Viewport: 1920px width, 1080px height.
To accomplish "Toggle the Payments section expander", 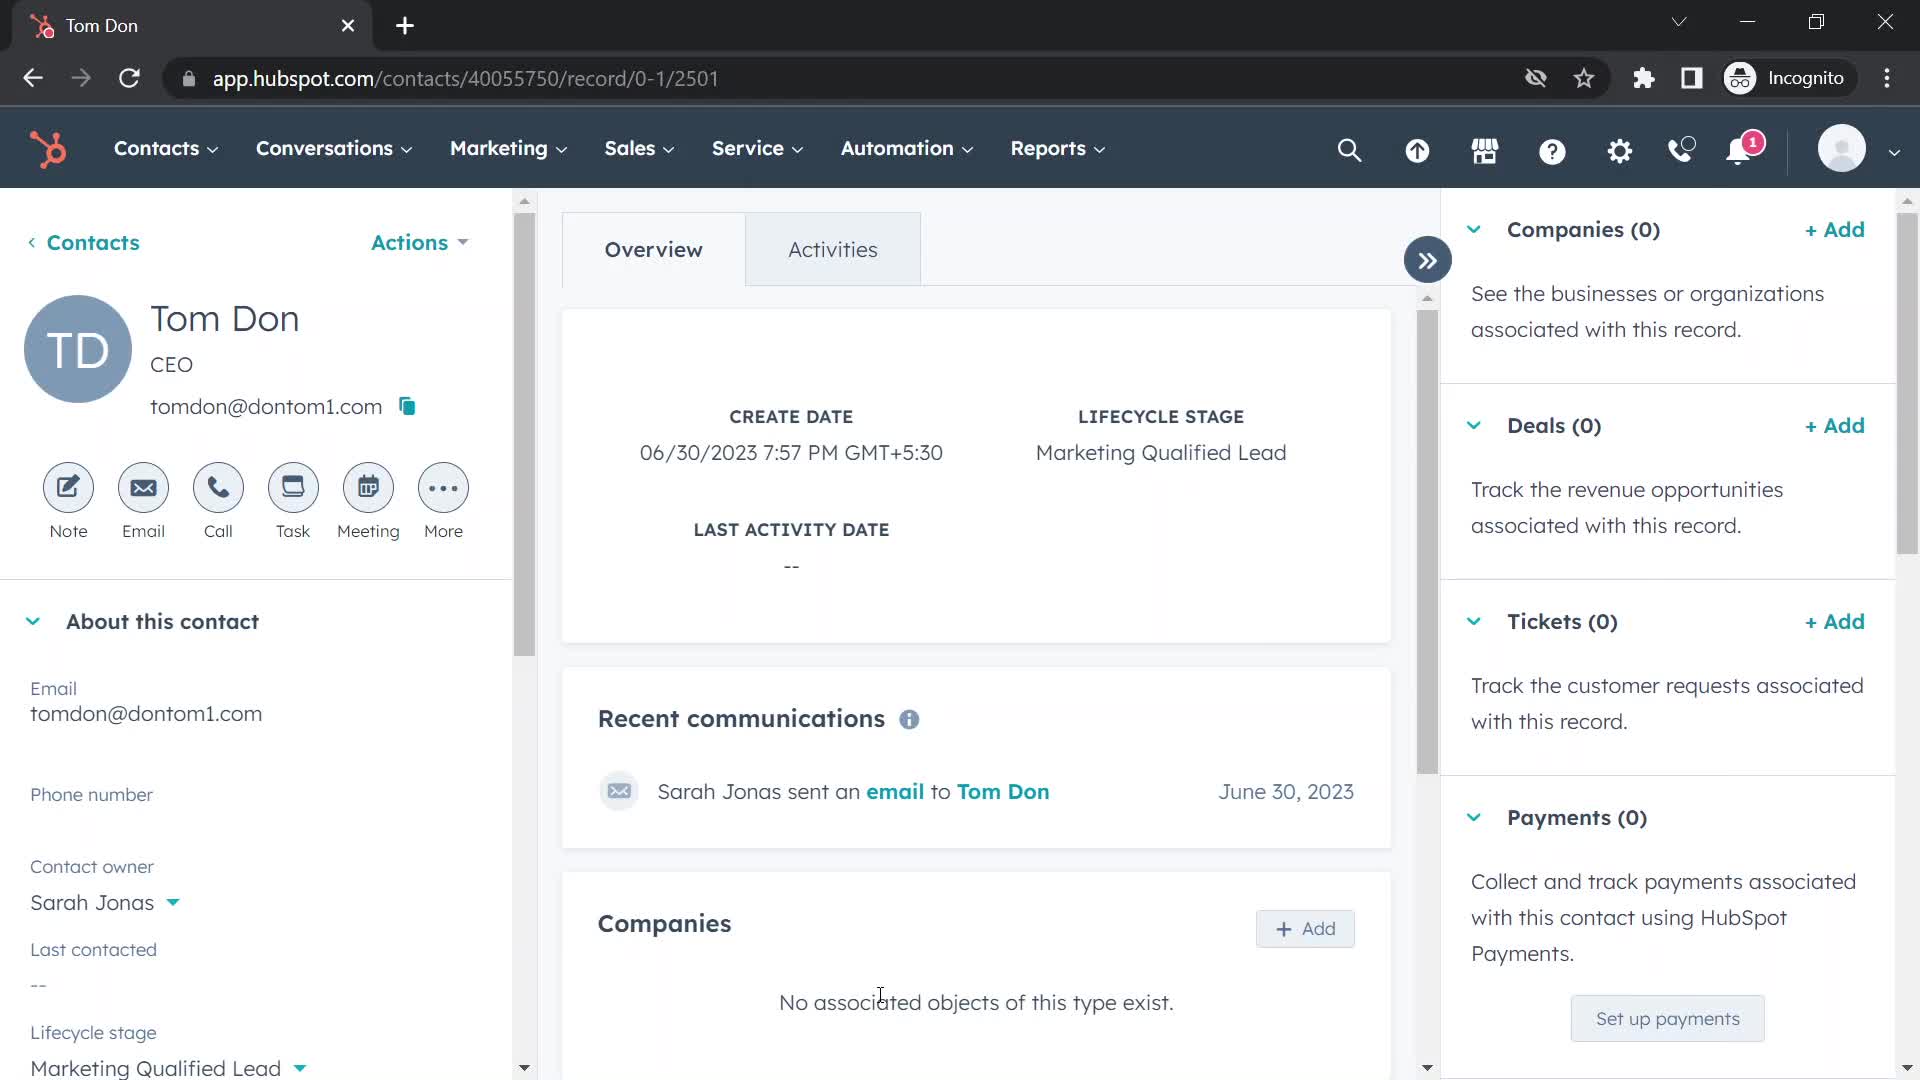I will 1473,816.
